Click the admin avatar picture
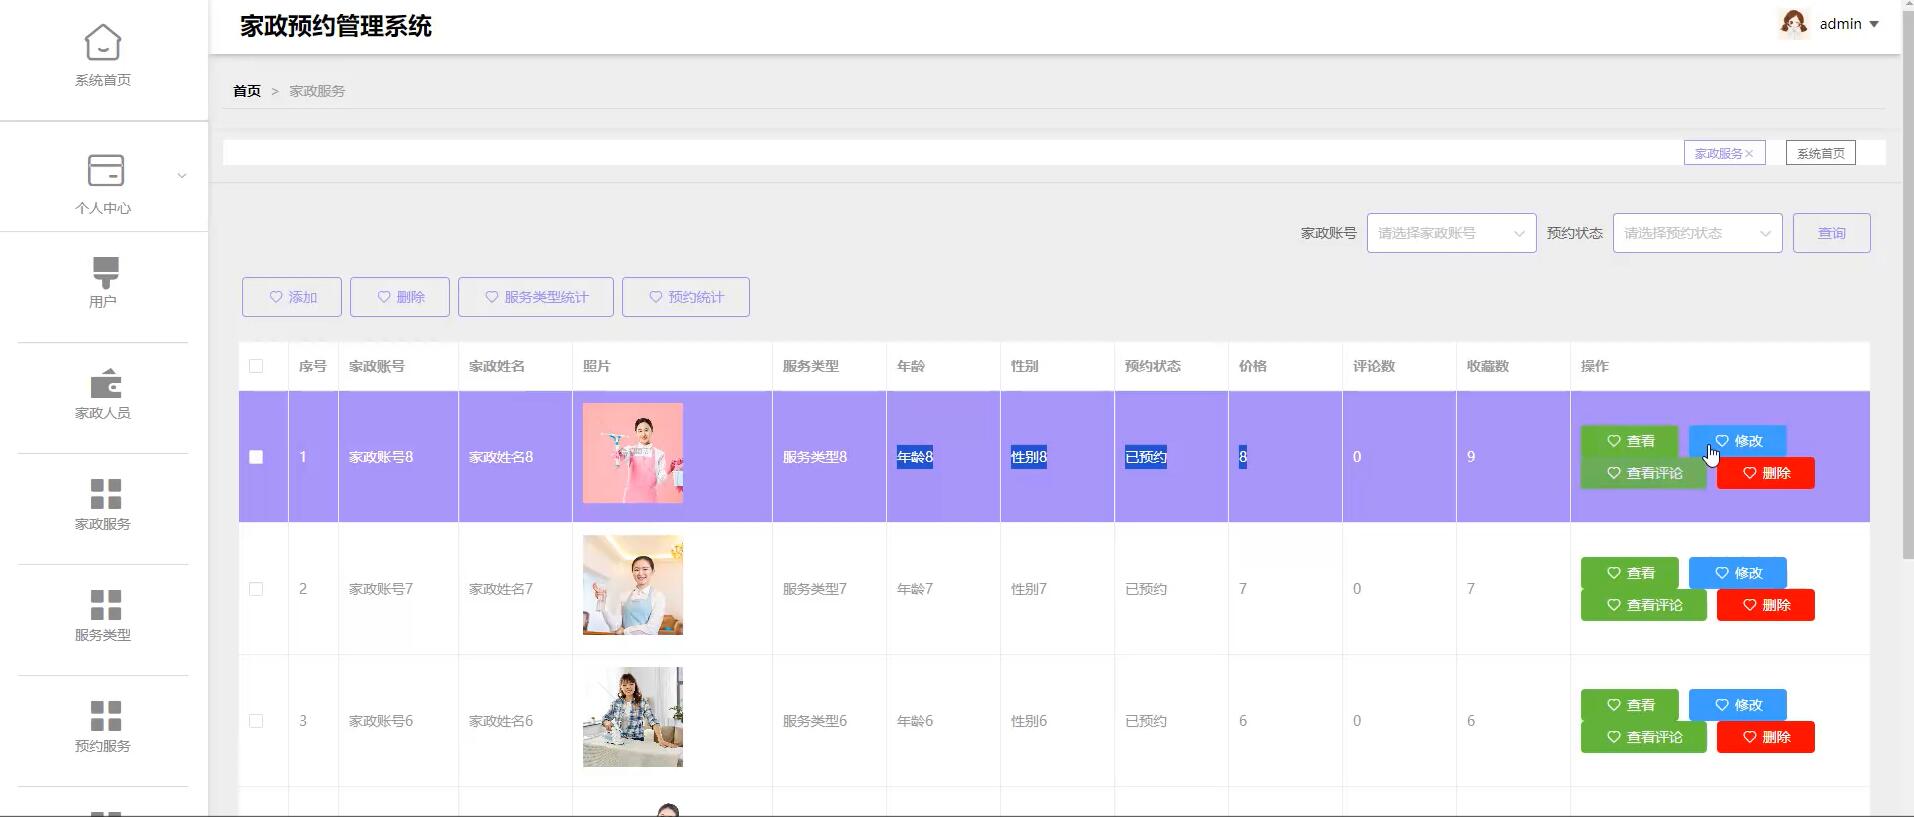The image size is (1914, 817). [x=1794, y=23]
